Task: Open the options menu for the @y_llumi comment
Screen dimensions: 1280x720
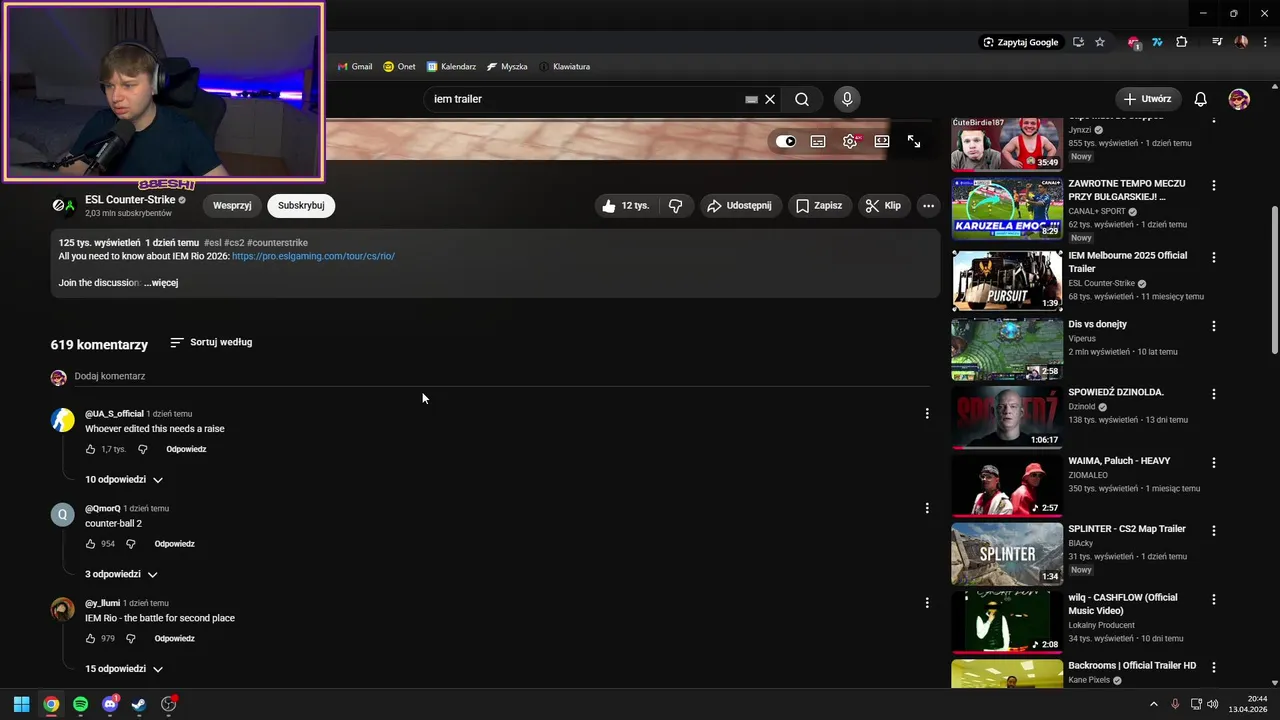Action: 927,603
